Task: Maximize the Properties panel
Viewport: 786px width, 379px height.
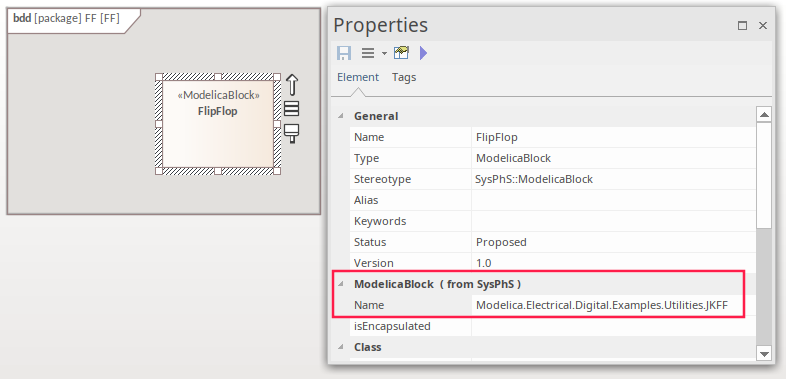Action: [x=742, y=26]
